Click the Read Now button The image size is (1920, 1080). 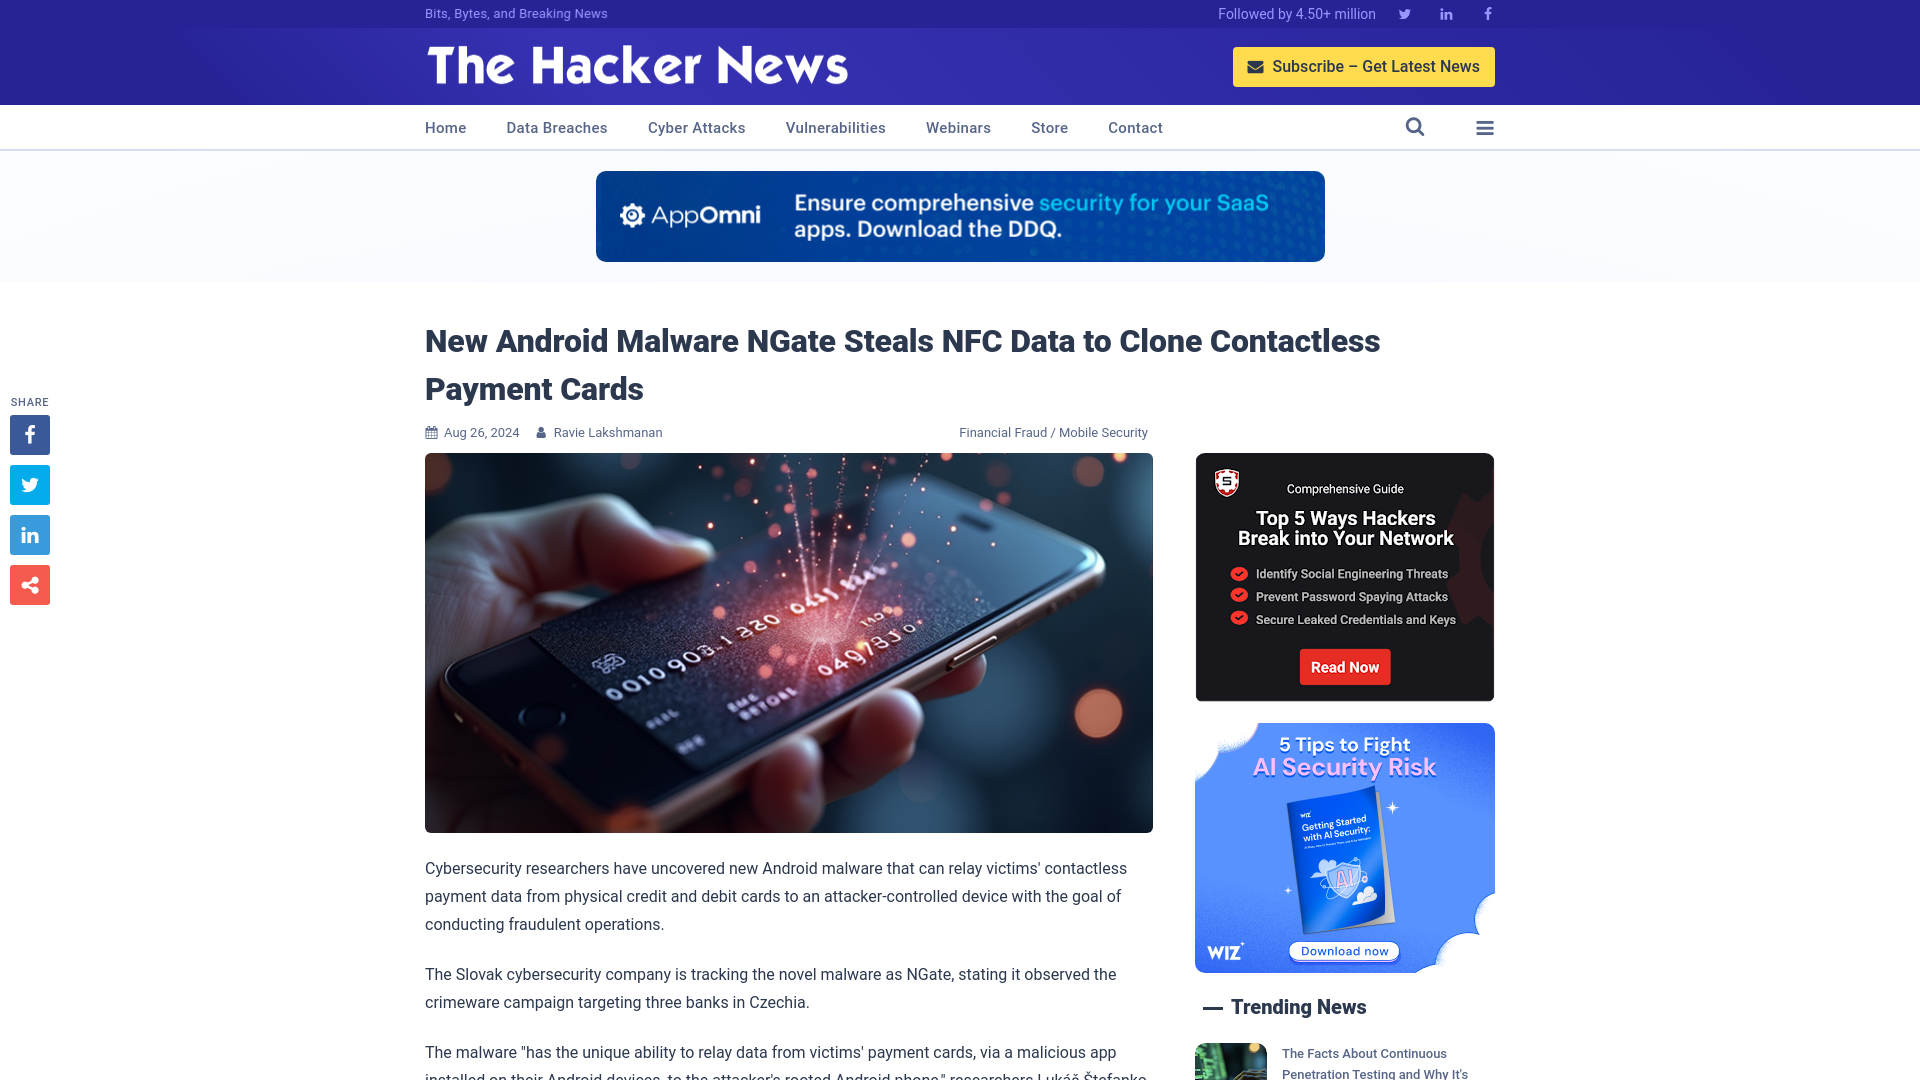tap(1345, 667)
